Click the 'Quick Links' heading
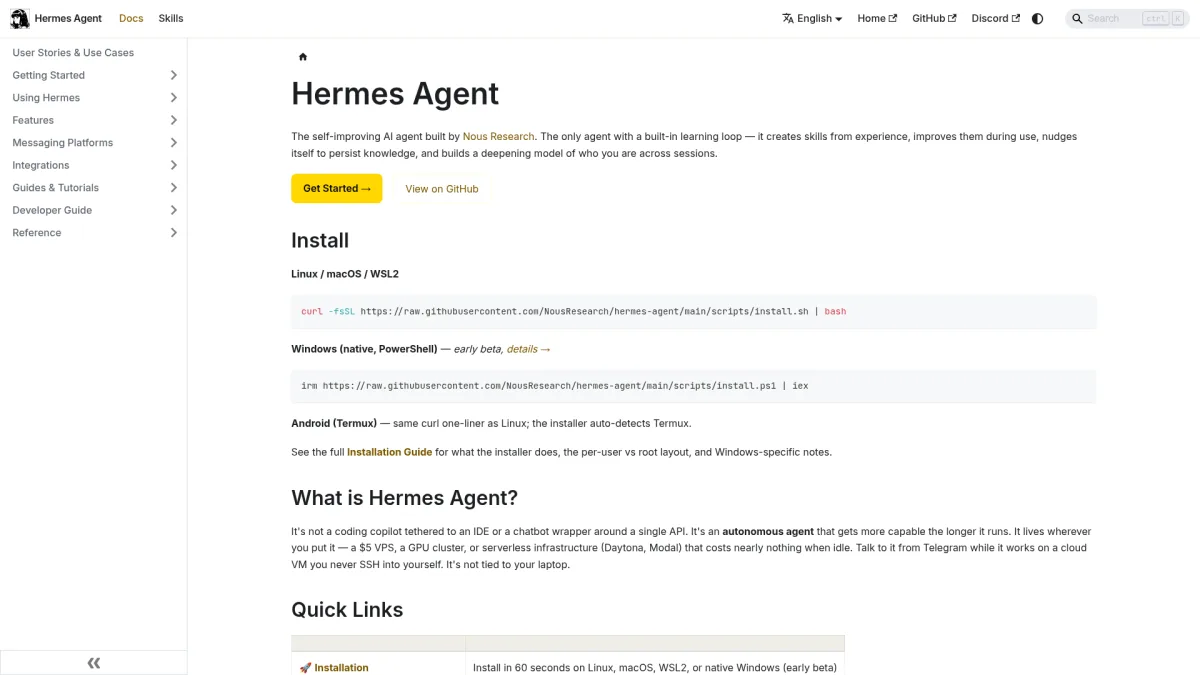The height and width of the screenshot is (675, 1200). tap(347, 610)
